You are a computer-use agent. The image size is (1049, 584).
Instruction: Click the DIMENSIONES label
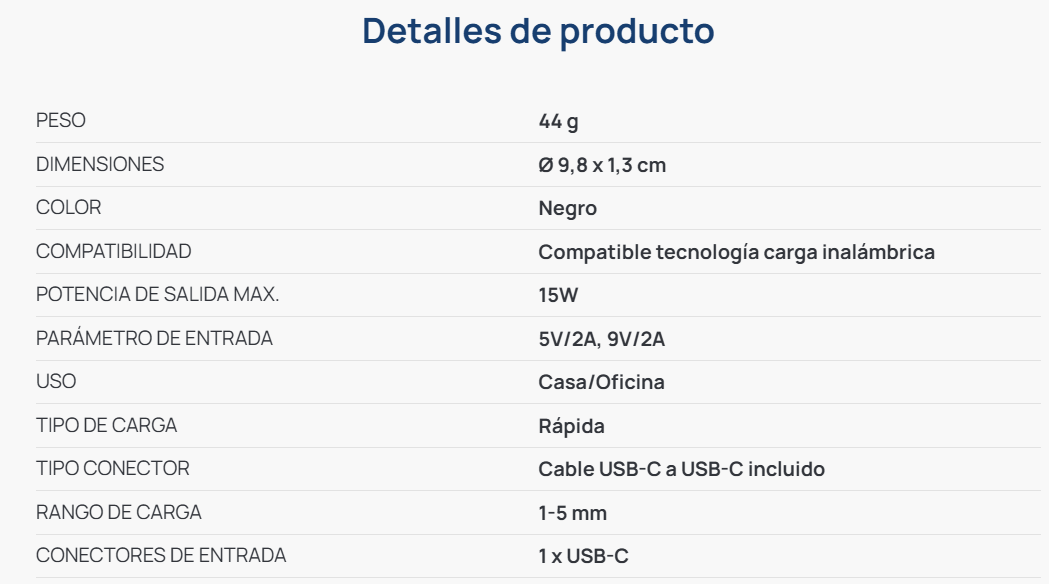(100, 164)
